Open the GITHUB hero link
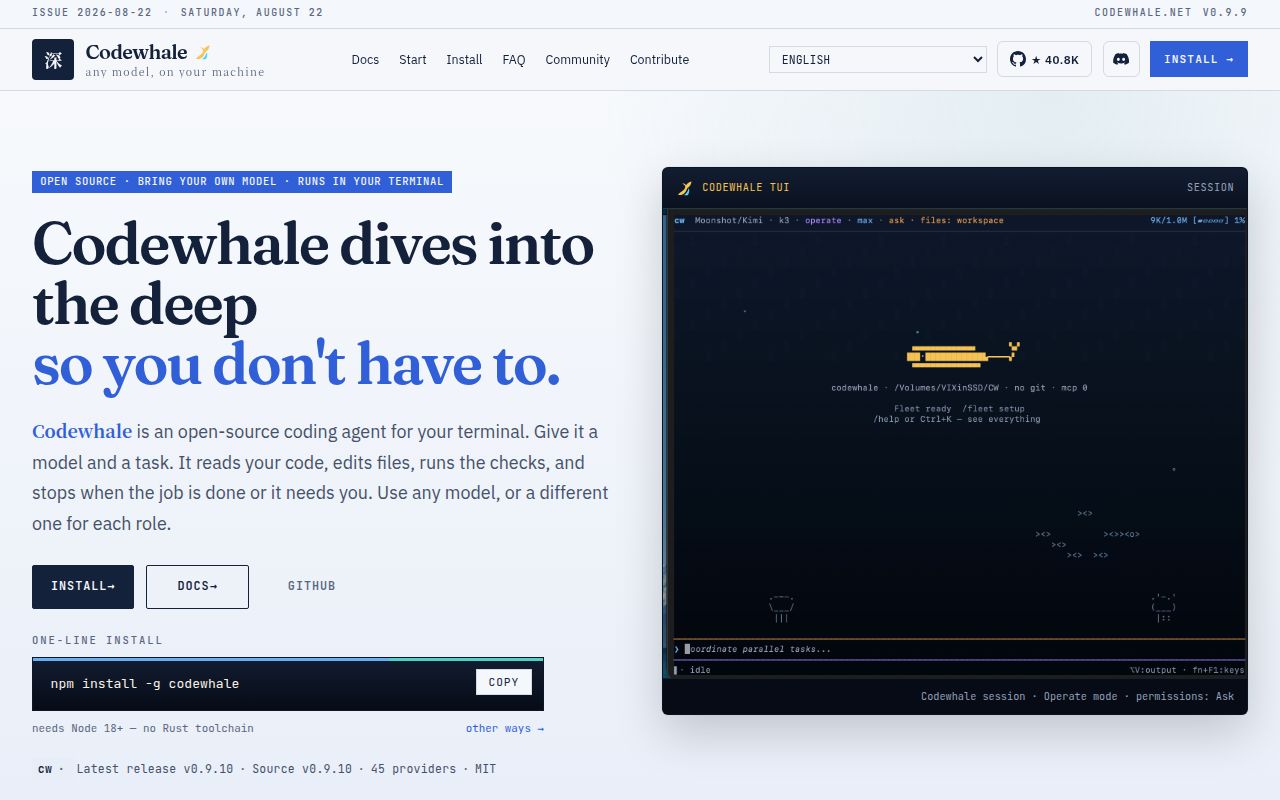Image resolution: width=1280 pixels, height=800 pixels. point(311,586)
